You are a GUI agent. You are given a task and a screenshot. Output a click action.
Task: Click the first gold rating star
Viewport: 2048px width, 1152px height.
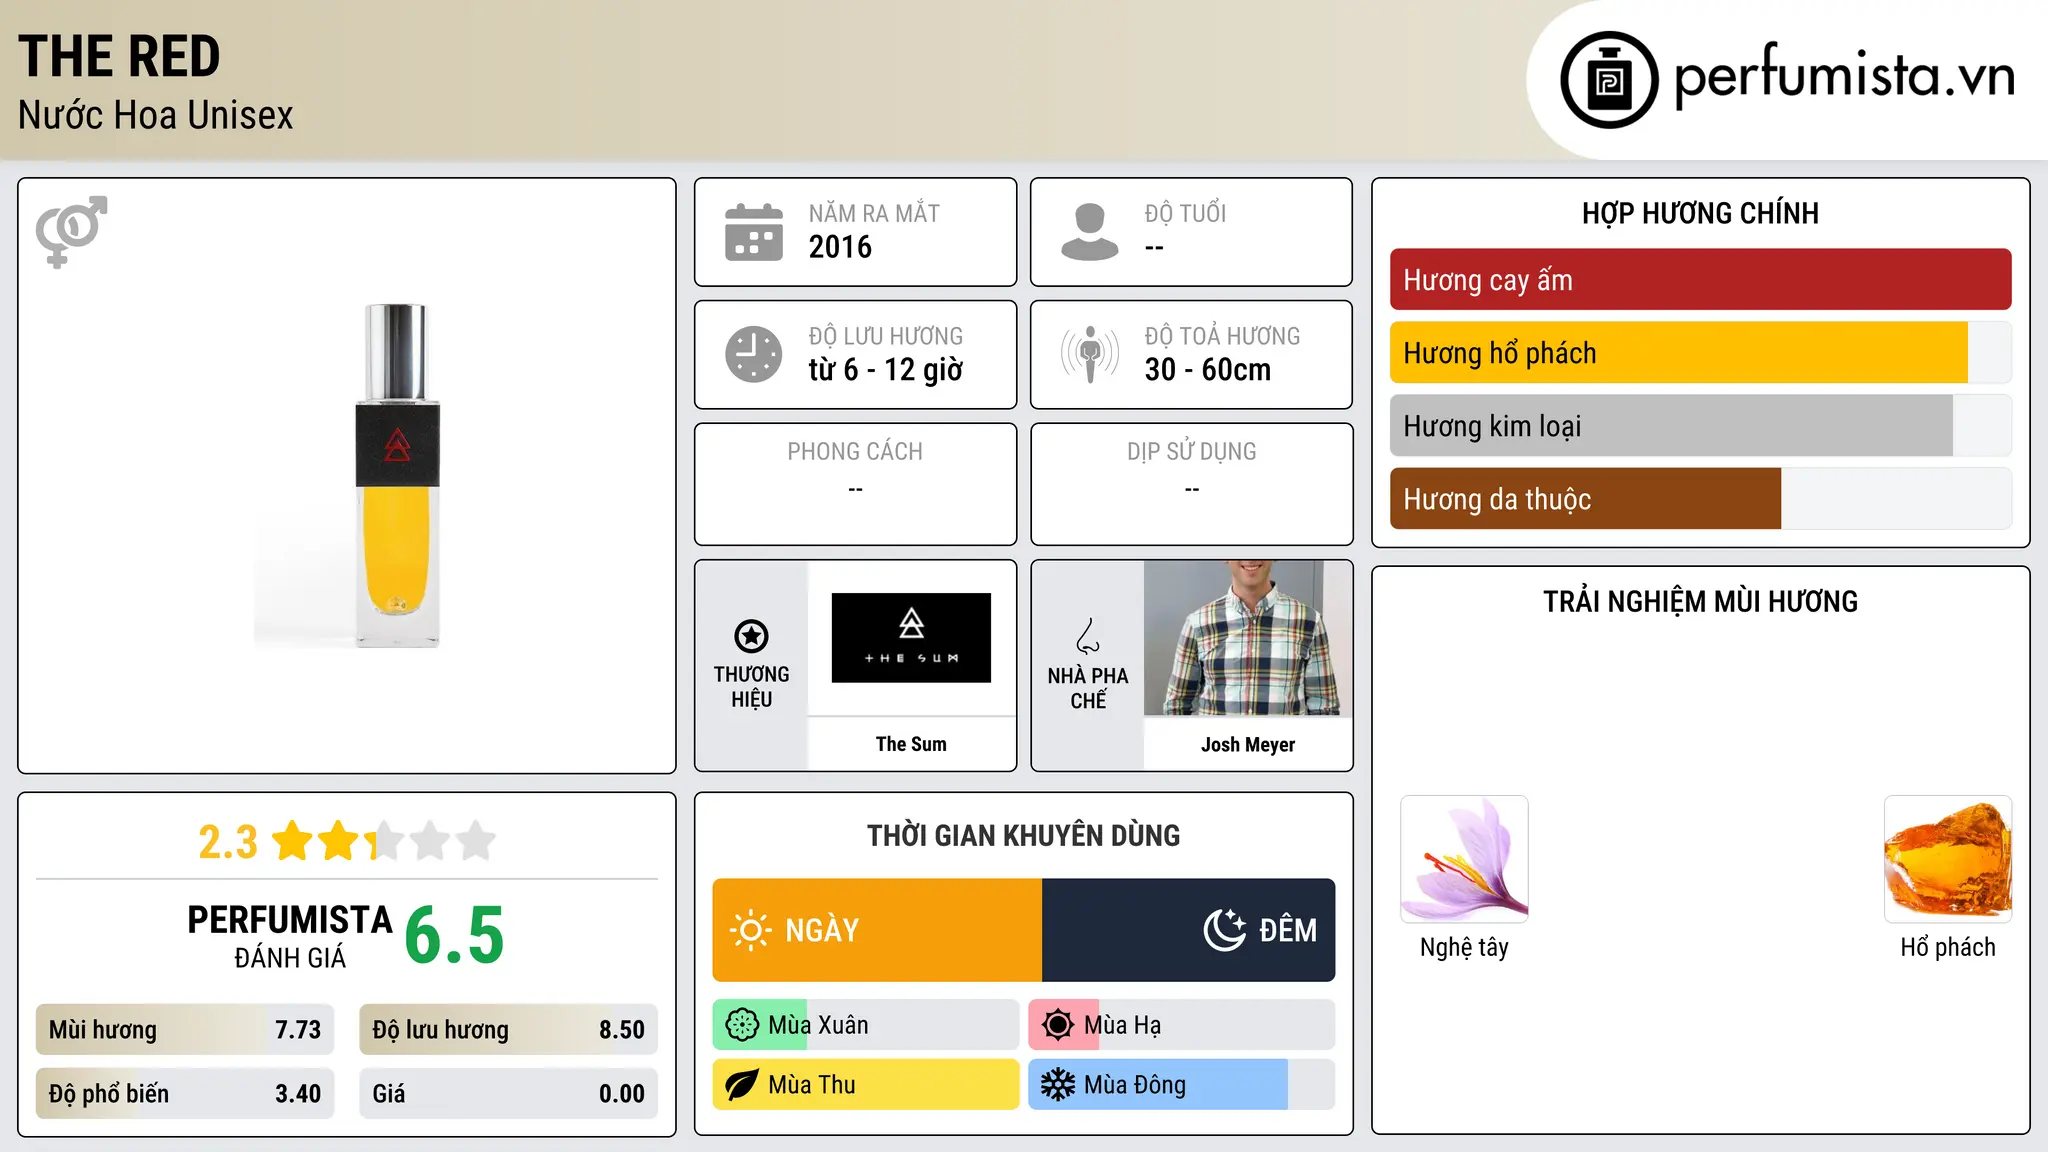click(293, 841)
